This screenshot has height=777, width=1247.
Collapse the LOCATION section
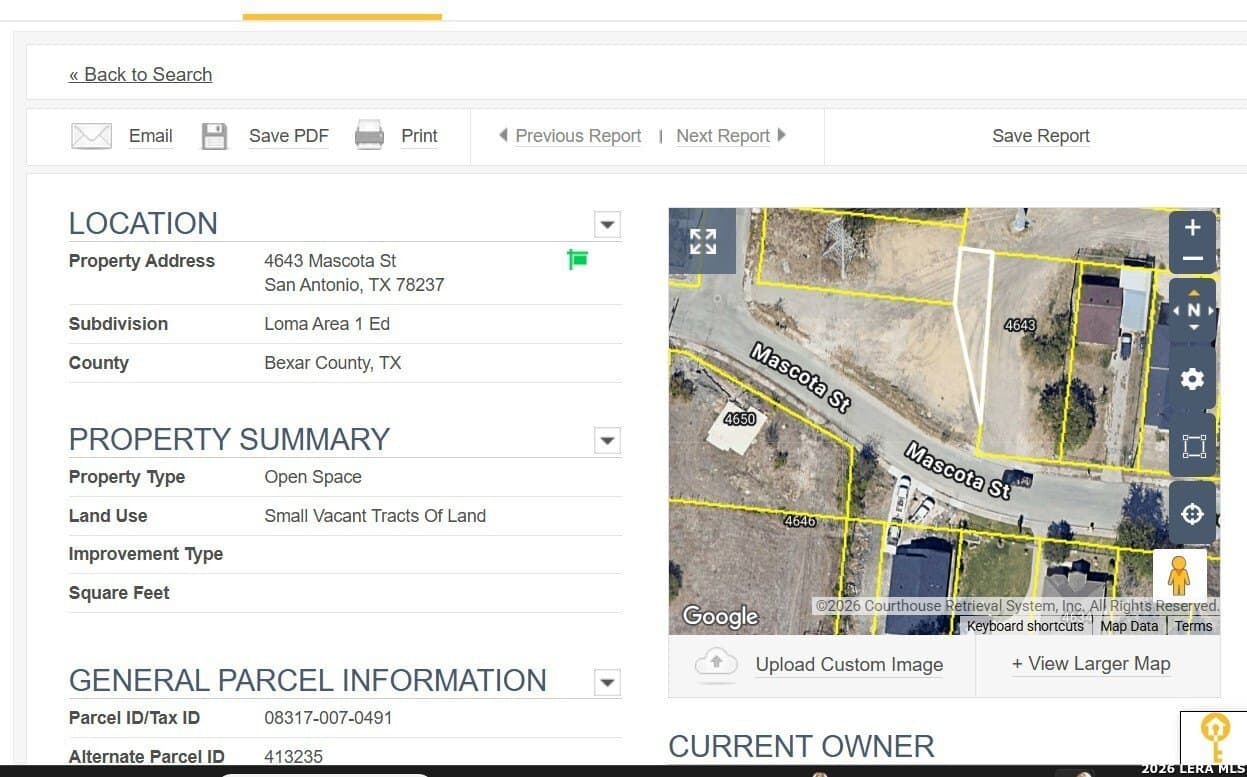pos(607,225)
